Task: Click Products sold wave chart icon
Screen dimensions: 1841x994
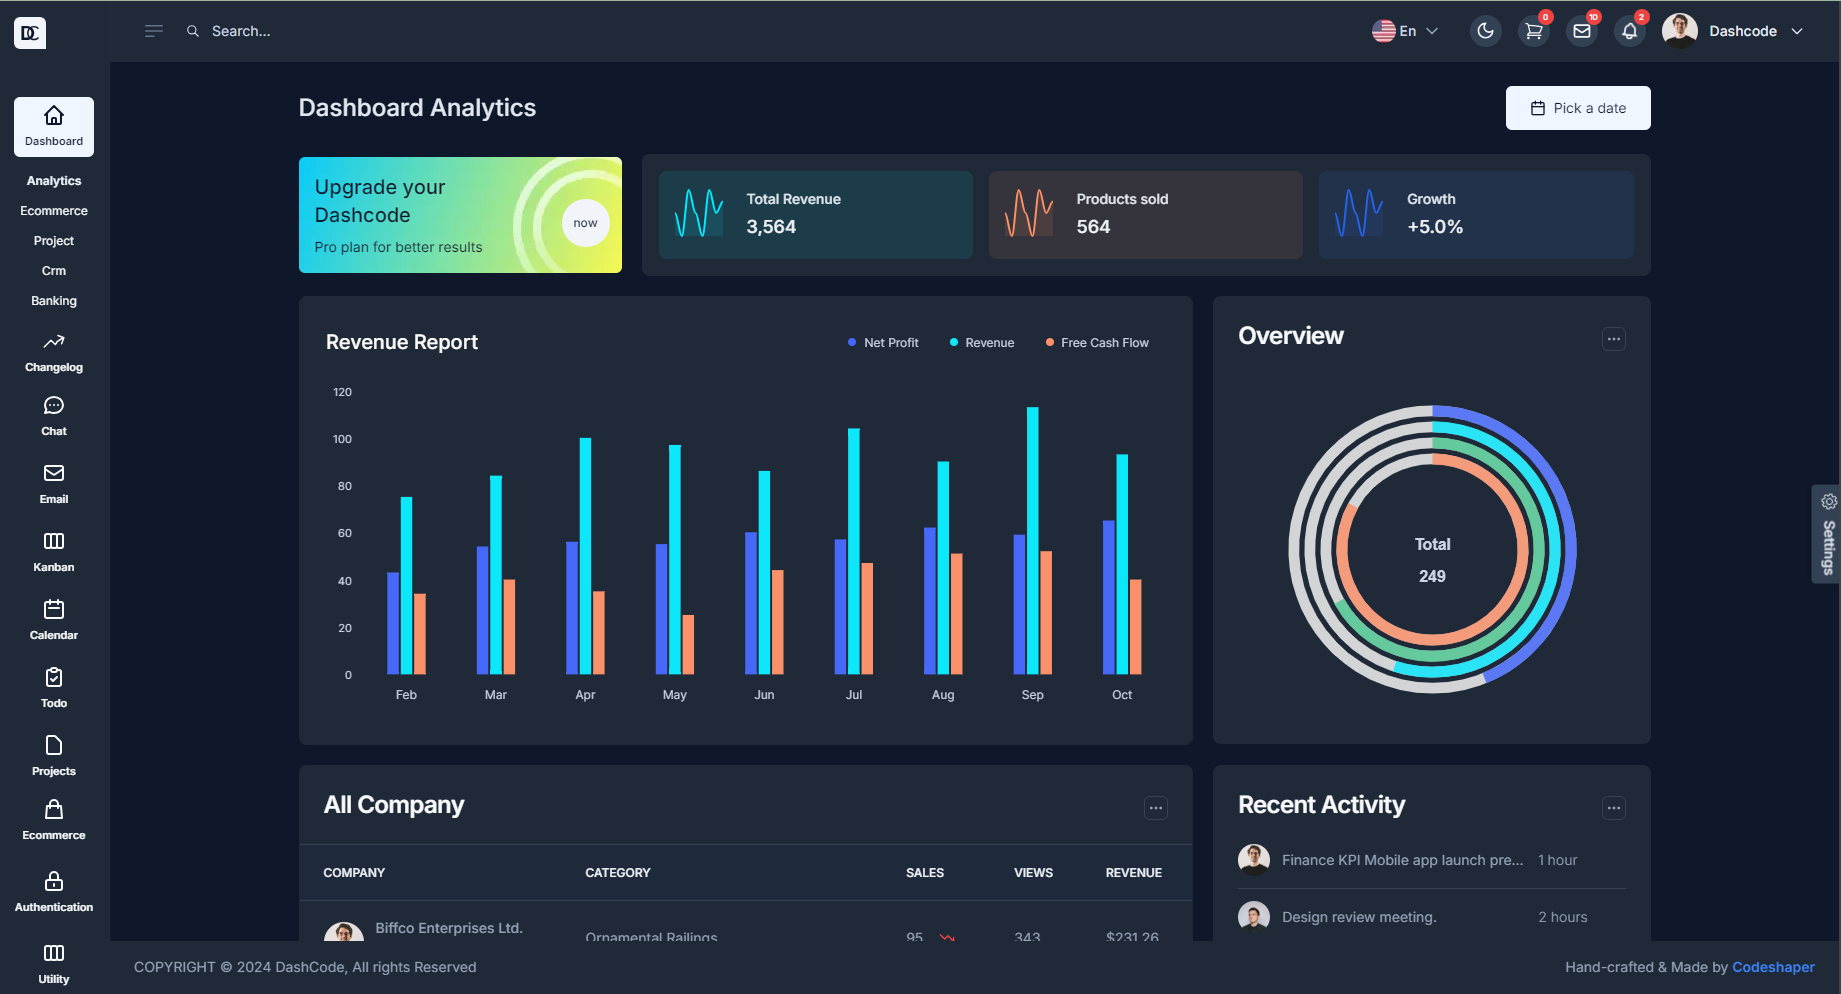Action: point(1029,213)
